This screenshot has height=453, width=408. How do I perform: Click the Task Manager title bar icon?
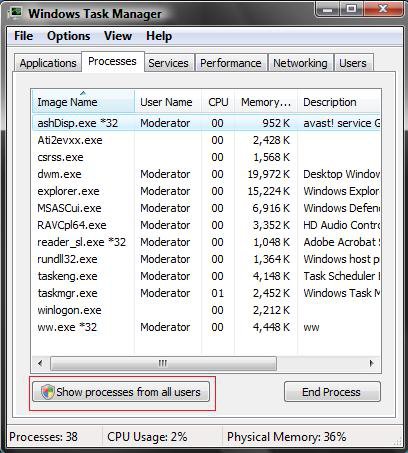(x=16, y=13)
